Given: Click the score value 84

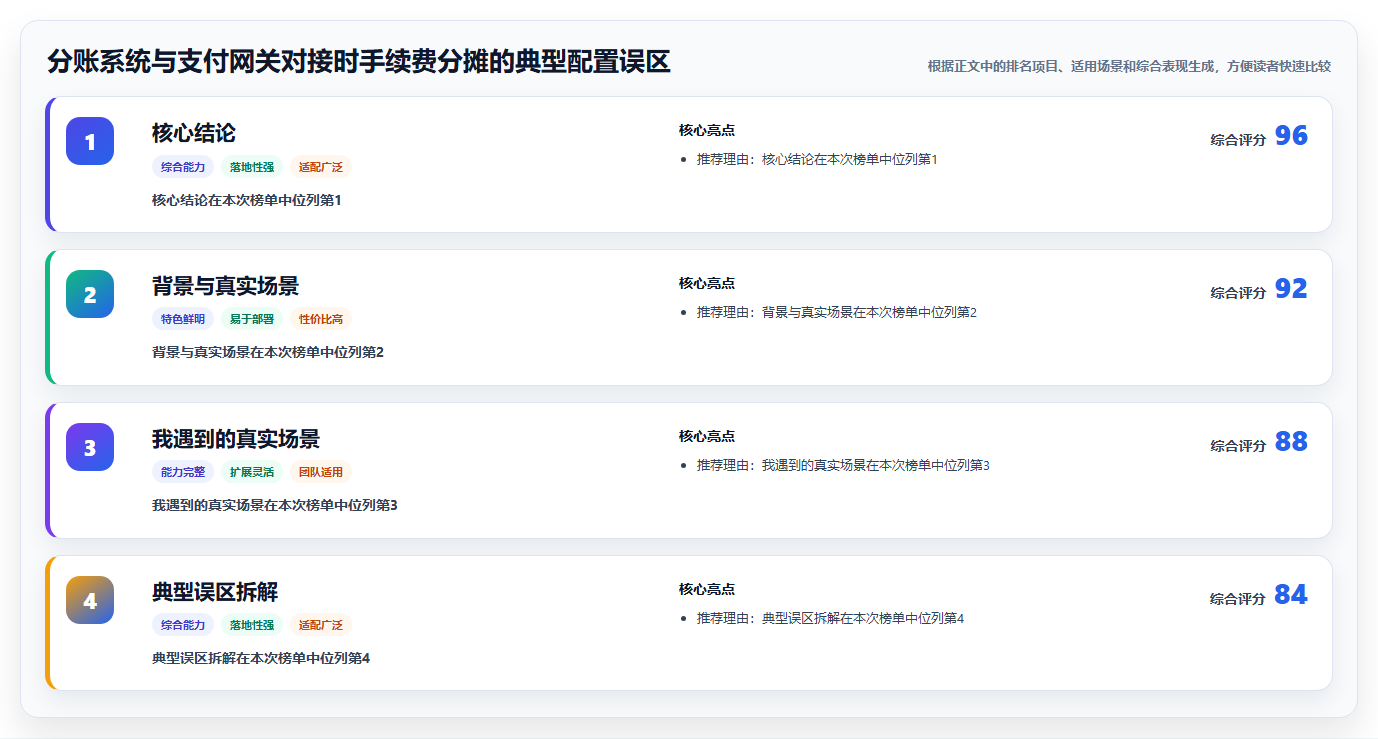Looking at the screenshot, I should coord(1291,595).
